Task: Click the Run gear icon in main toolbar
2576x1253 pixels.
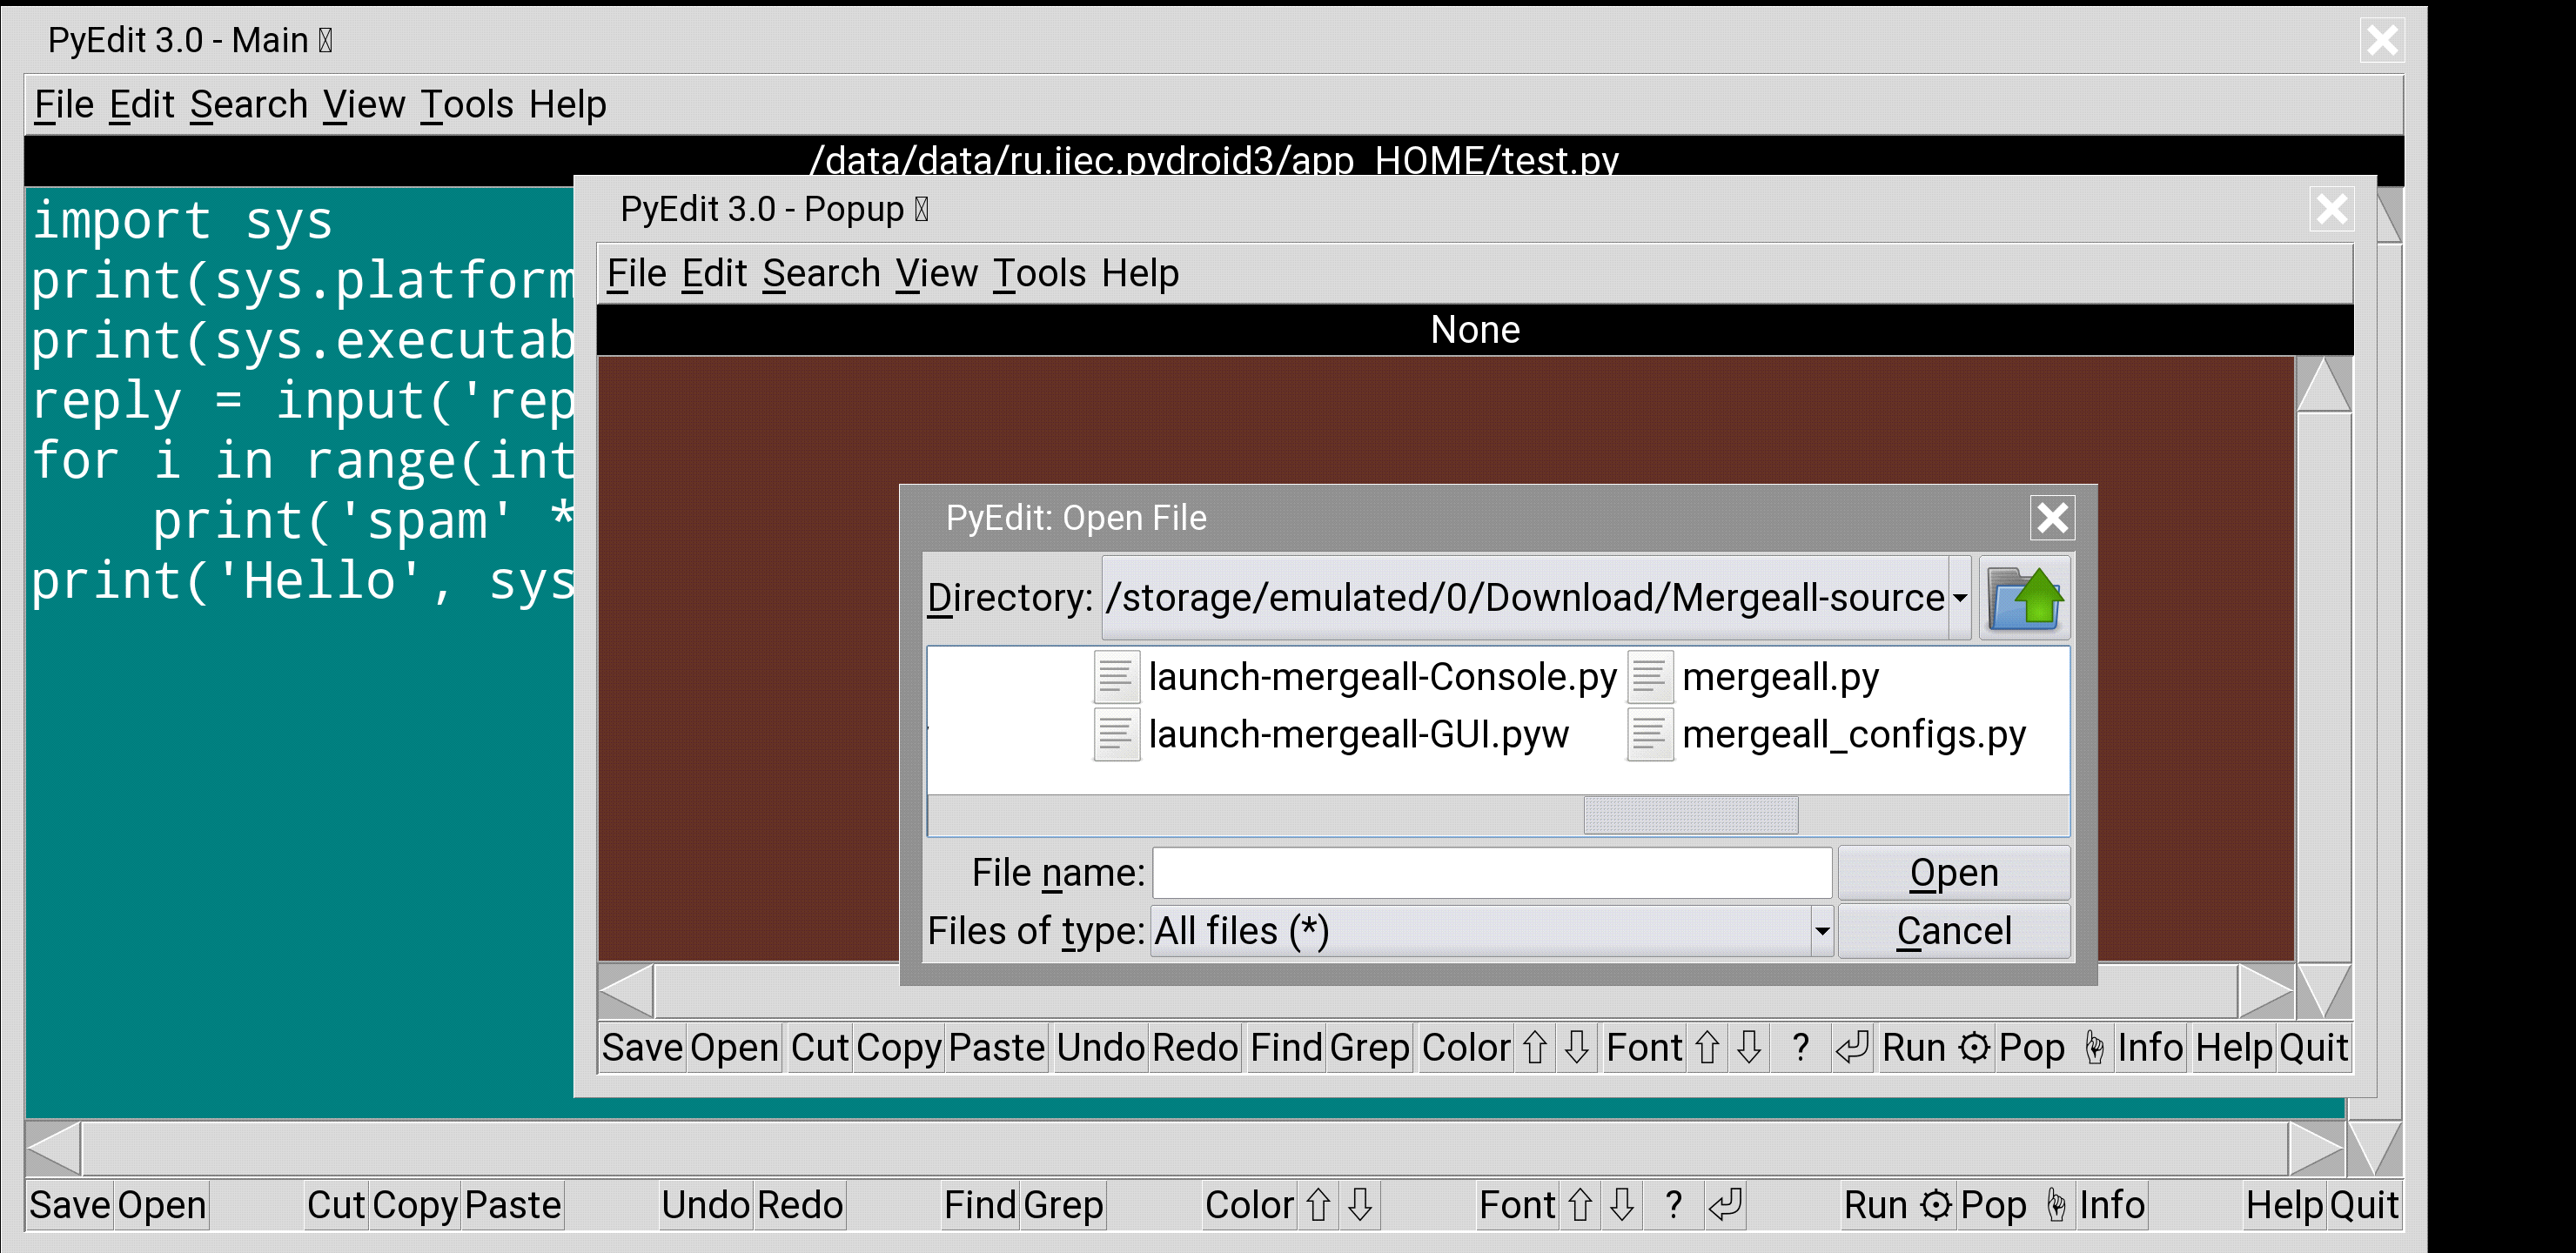Action: 1936,1204
